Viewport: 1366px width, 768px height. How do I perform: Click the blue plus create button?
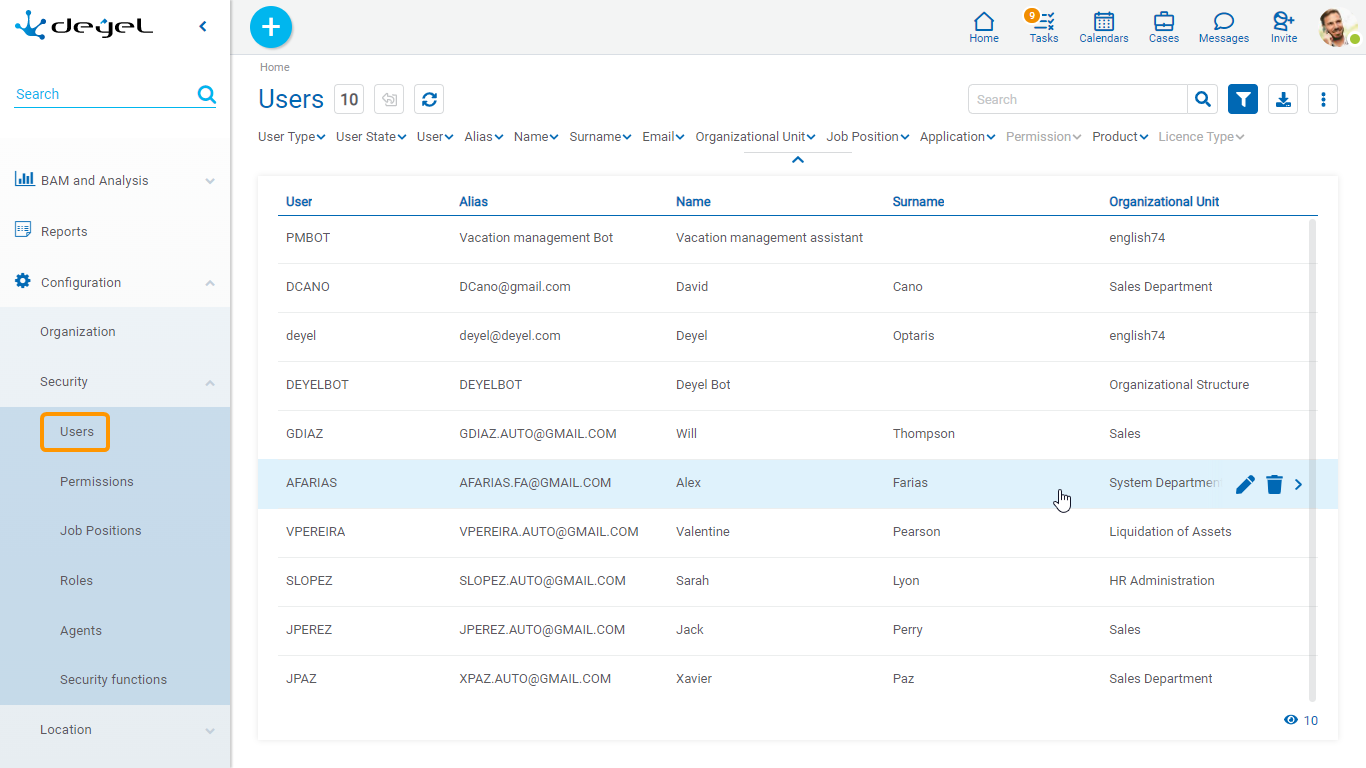point(271,27)
